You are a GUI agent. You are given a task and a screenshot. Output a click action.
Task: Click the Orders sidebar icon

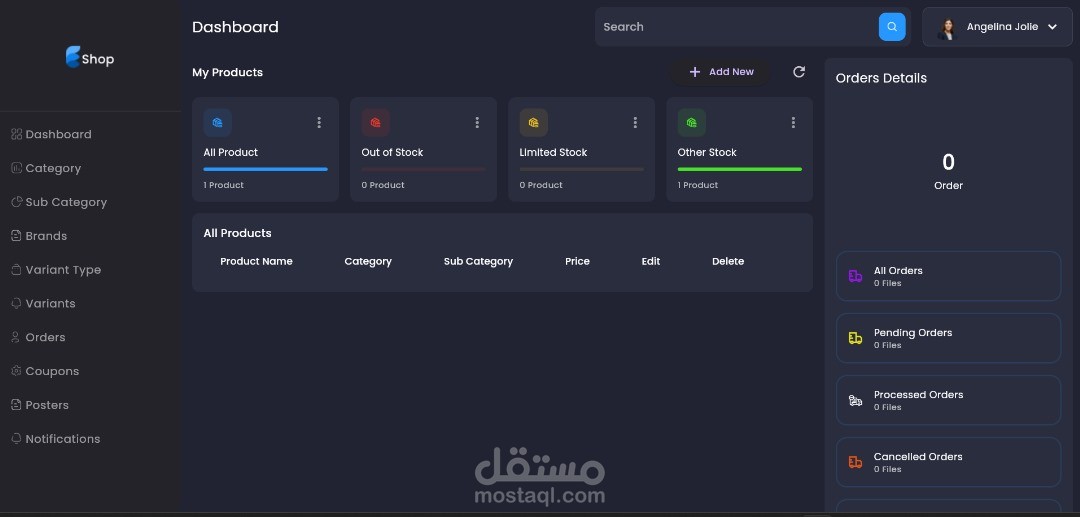(x=17, y=337)
